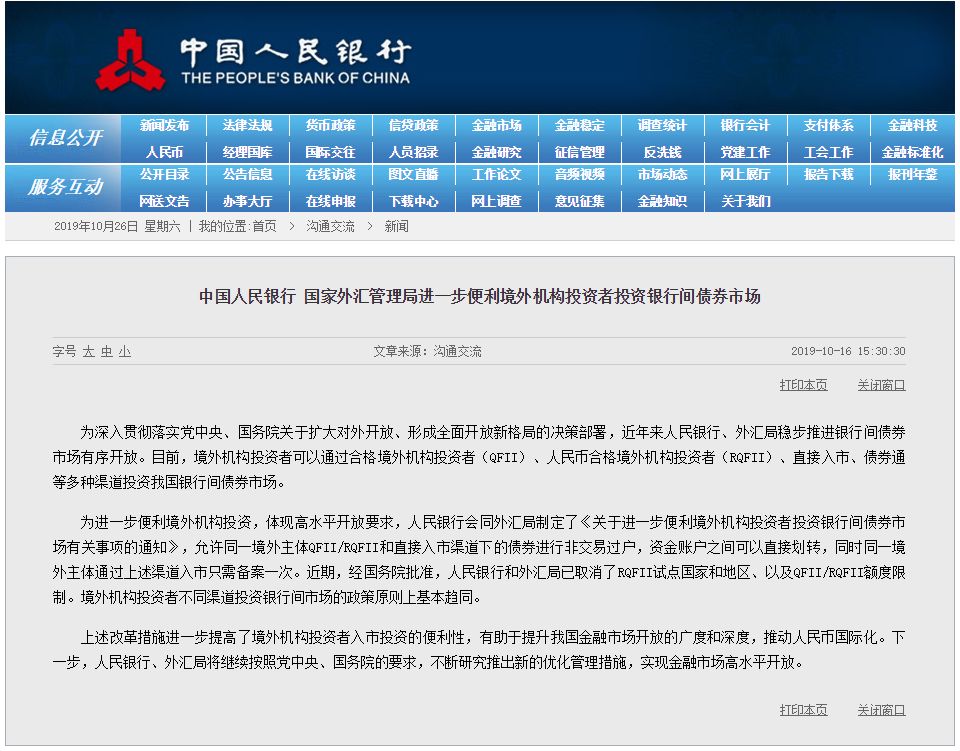Go to 图文直播 section
The image size is (960, 751).
(413, 174)
